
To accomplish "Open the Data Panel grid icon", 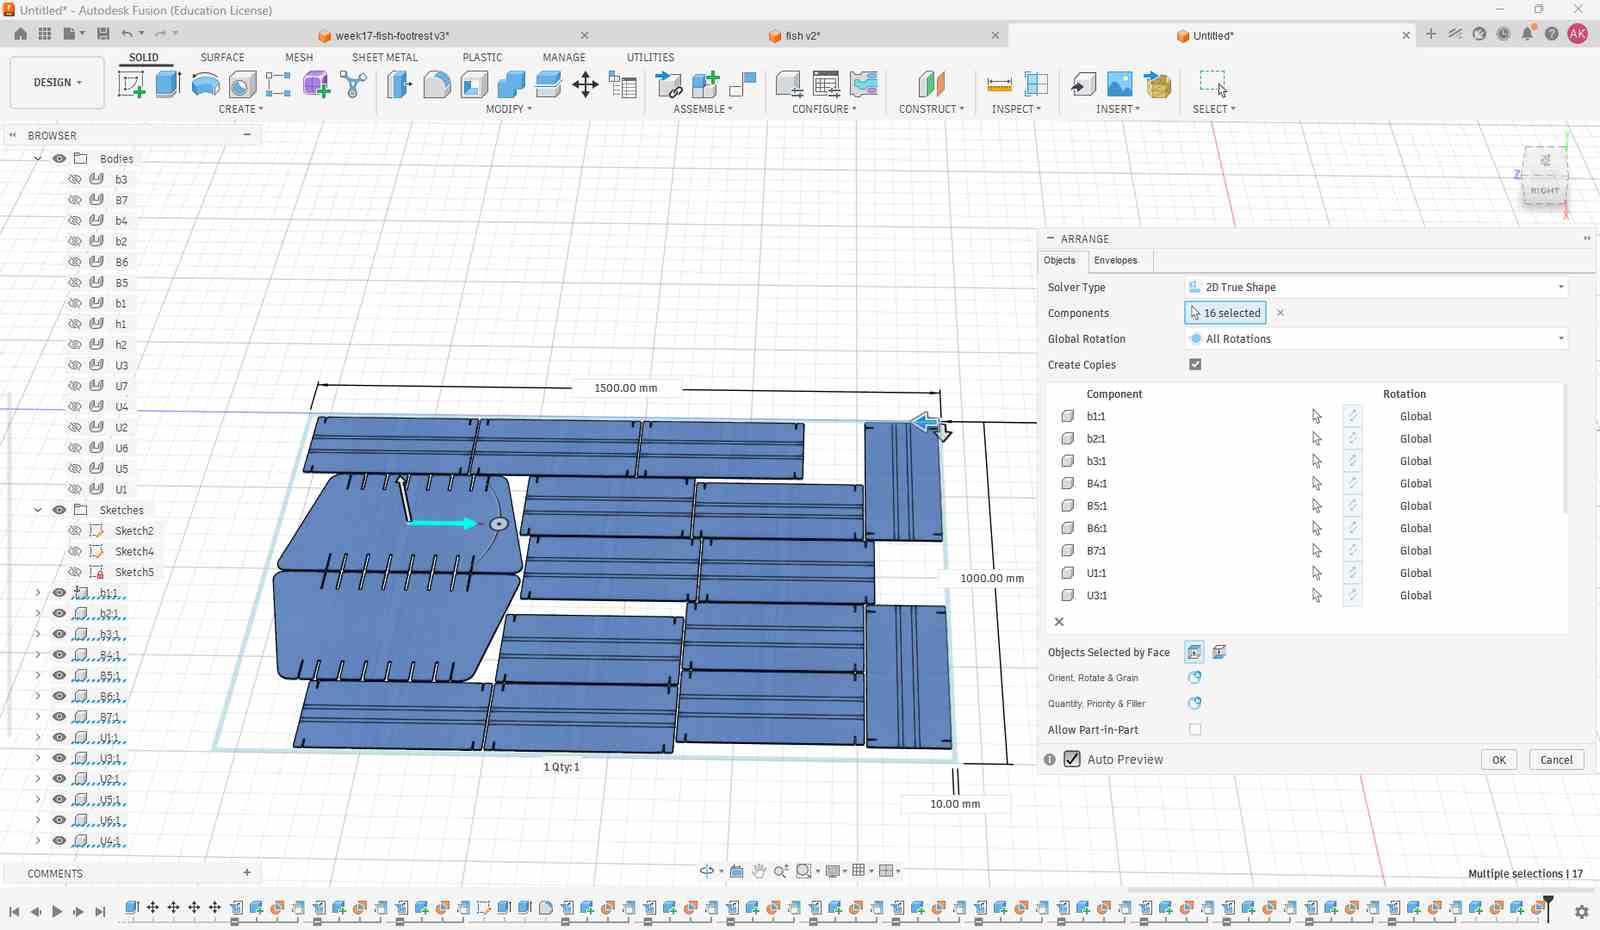I will [44, 34].
